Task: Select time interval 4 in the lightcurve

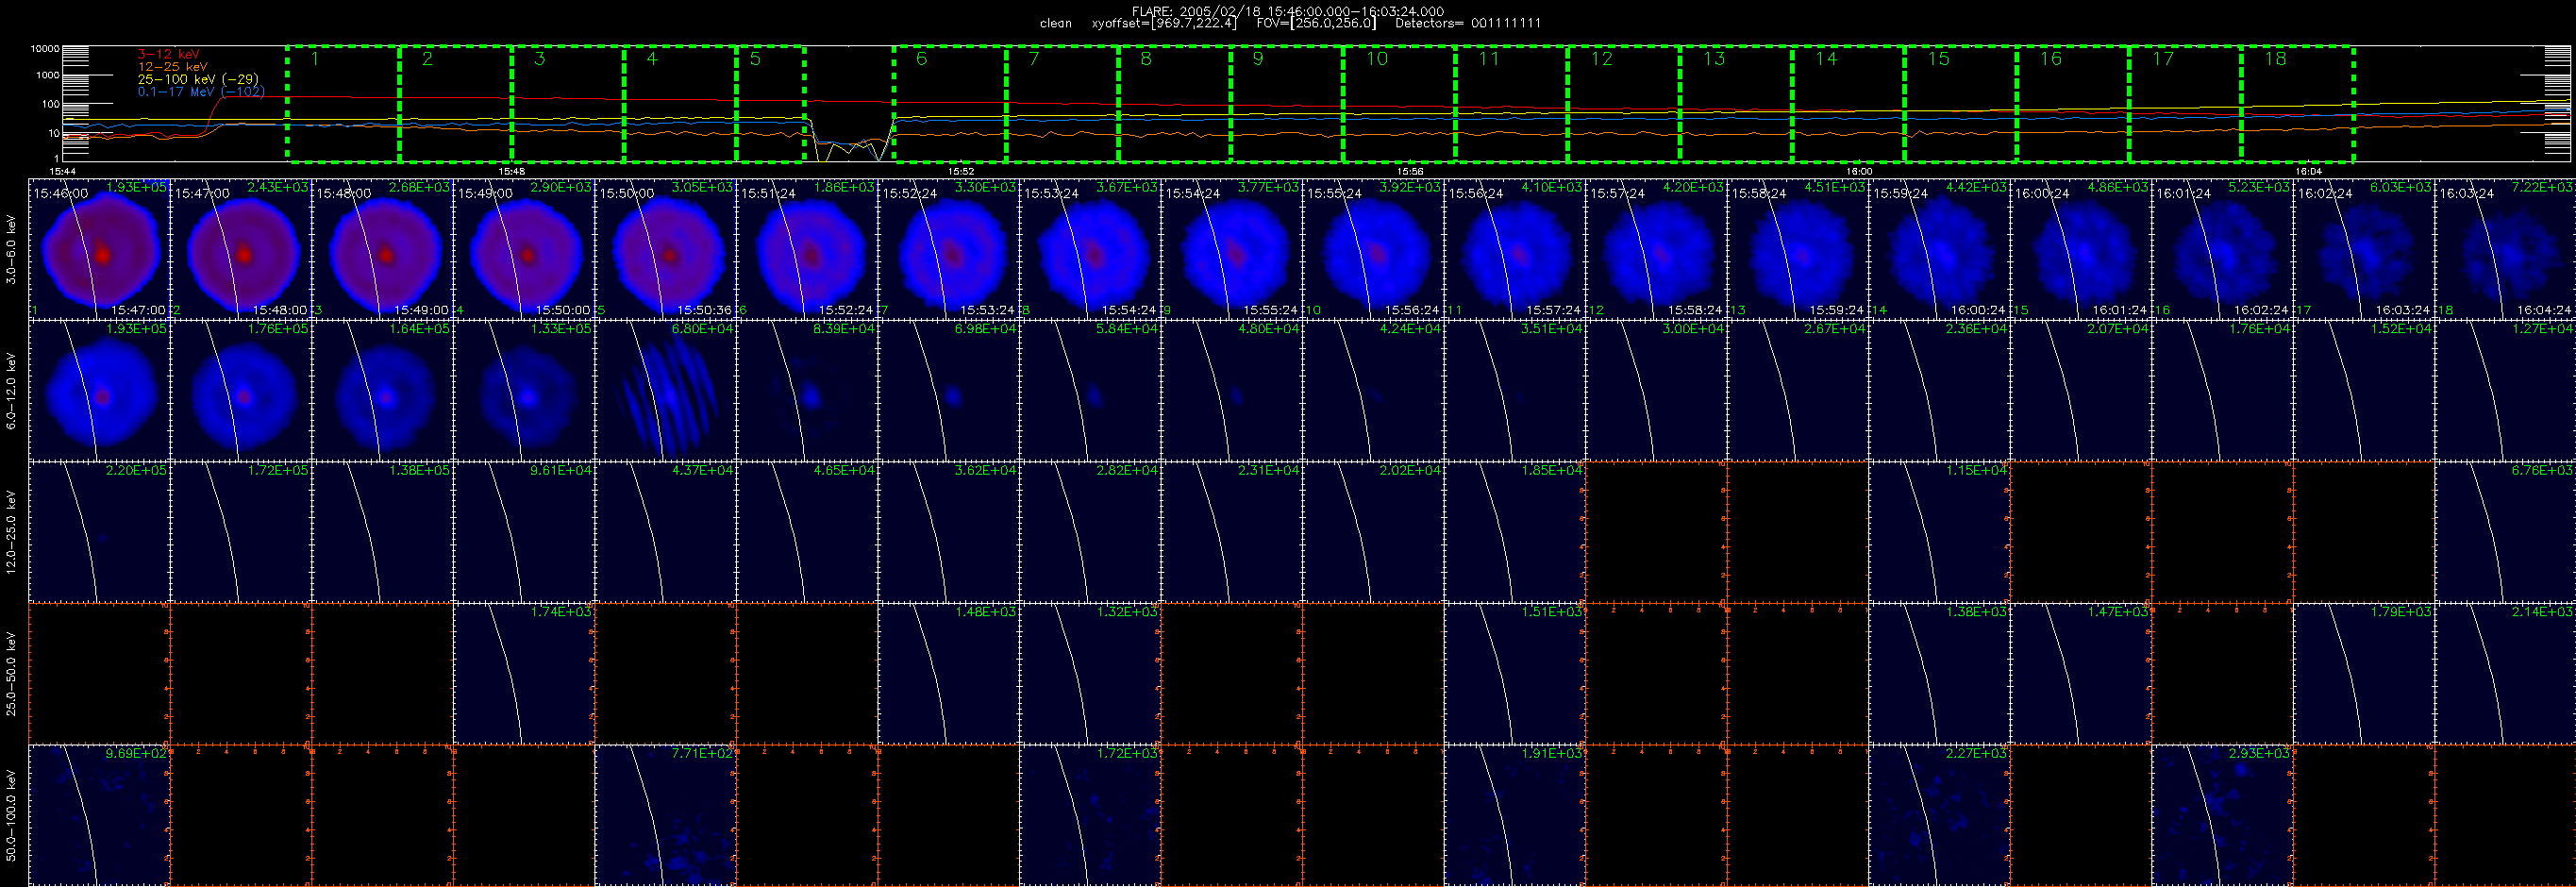Action: tap(681, 103)
